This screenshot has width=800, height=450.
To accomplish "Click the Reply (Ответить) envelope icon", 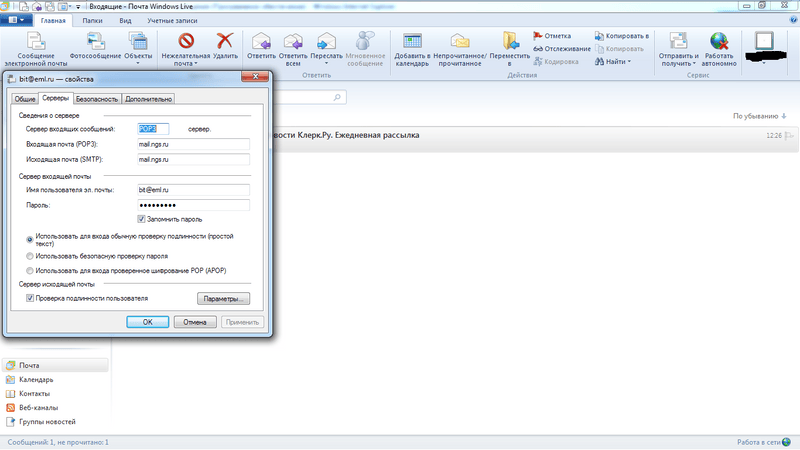I will coord(261,41).
